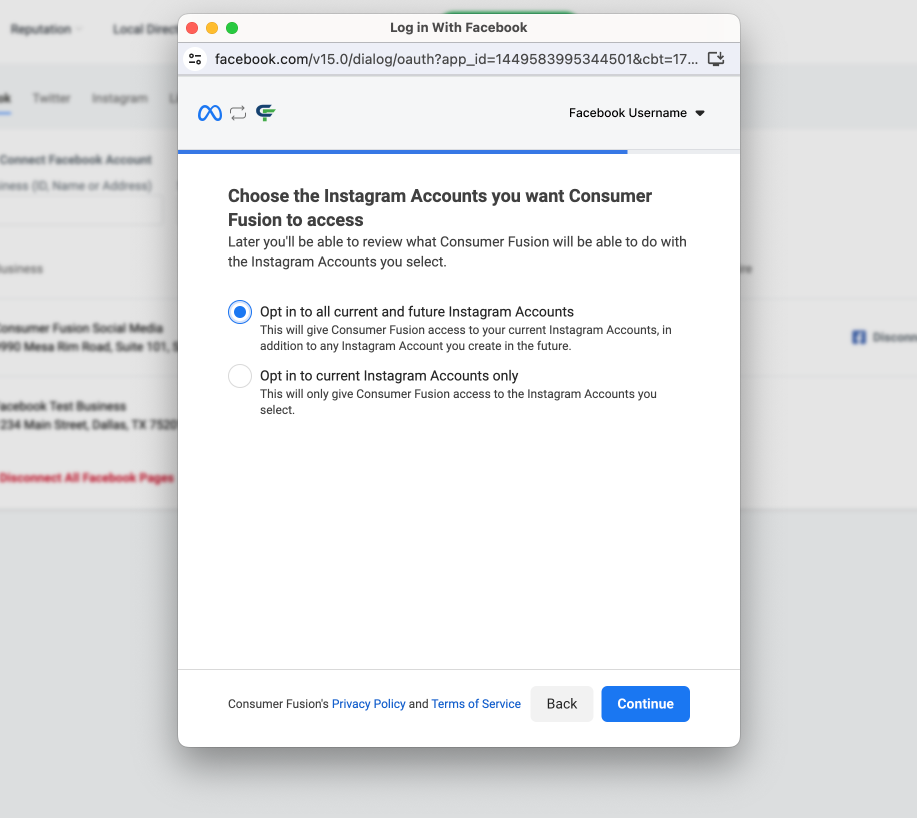Click Facebook Disconnect button in background row
This screenshot has width=917, height=818.
pyautogui.click(x=884, y=337)
